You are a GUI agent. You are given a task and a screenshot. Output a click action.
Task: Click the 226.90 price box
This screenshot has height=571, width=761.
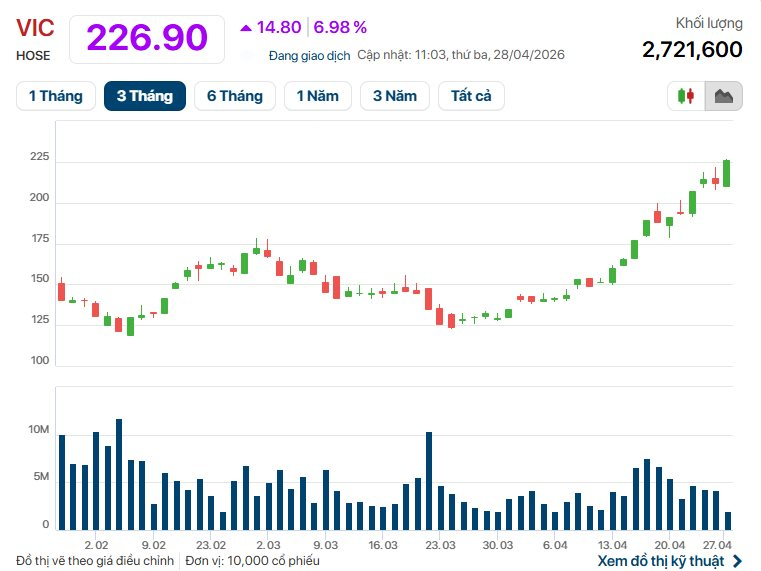coord(147,37)
